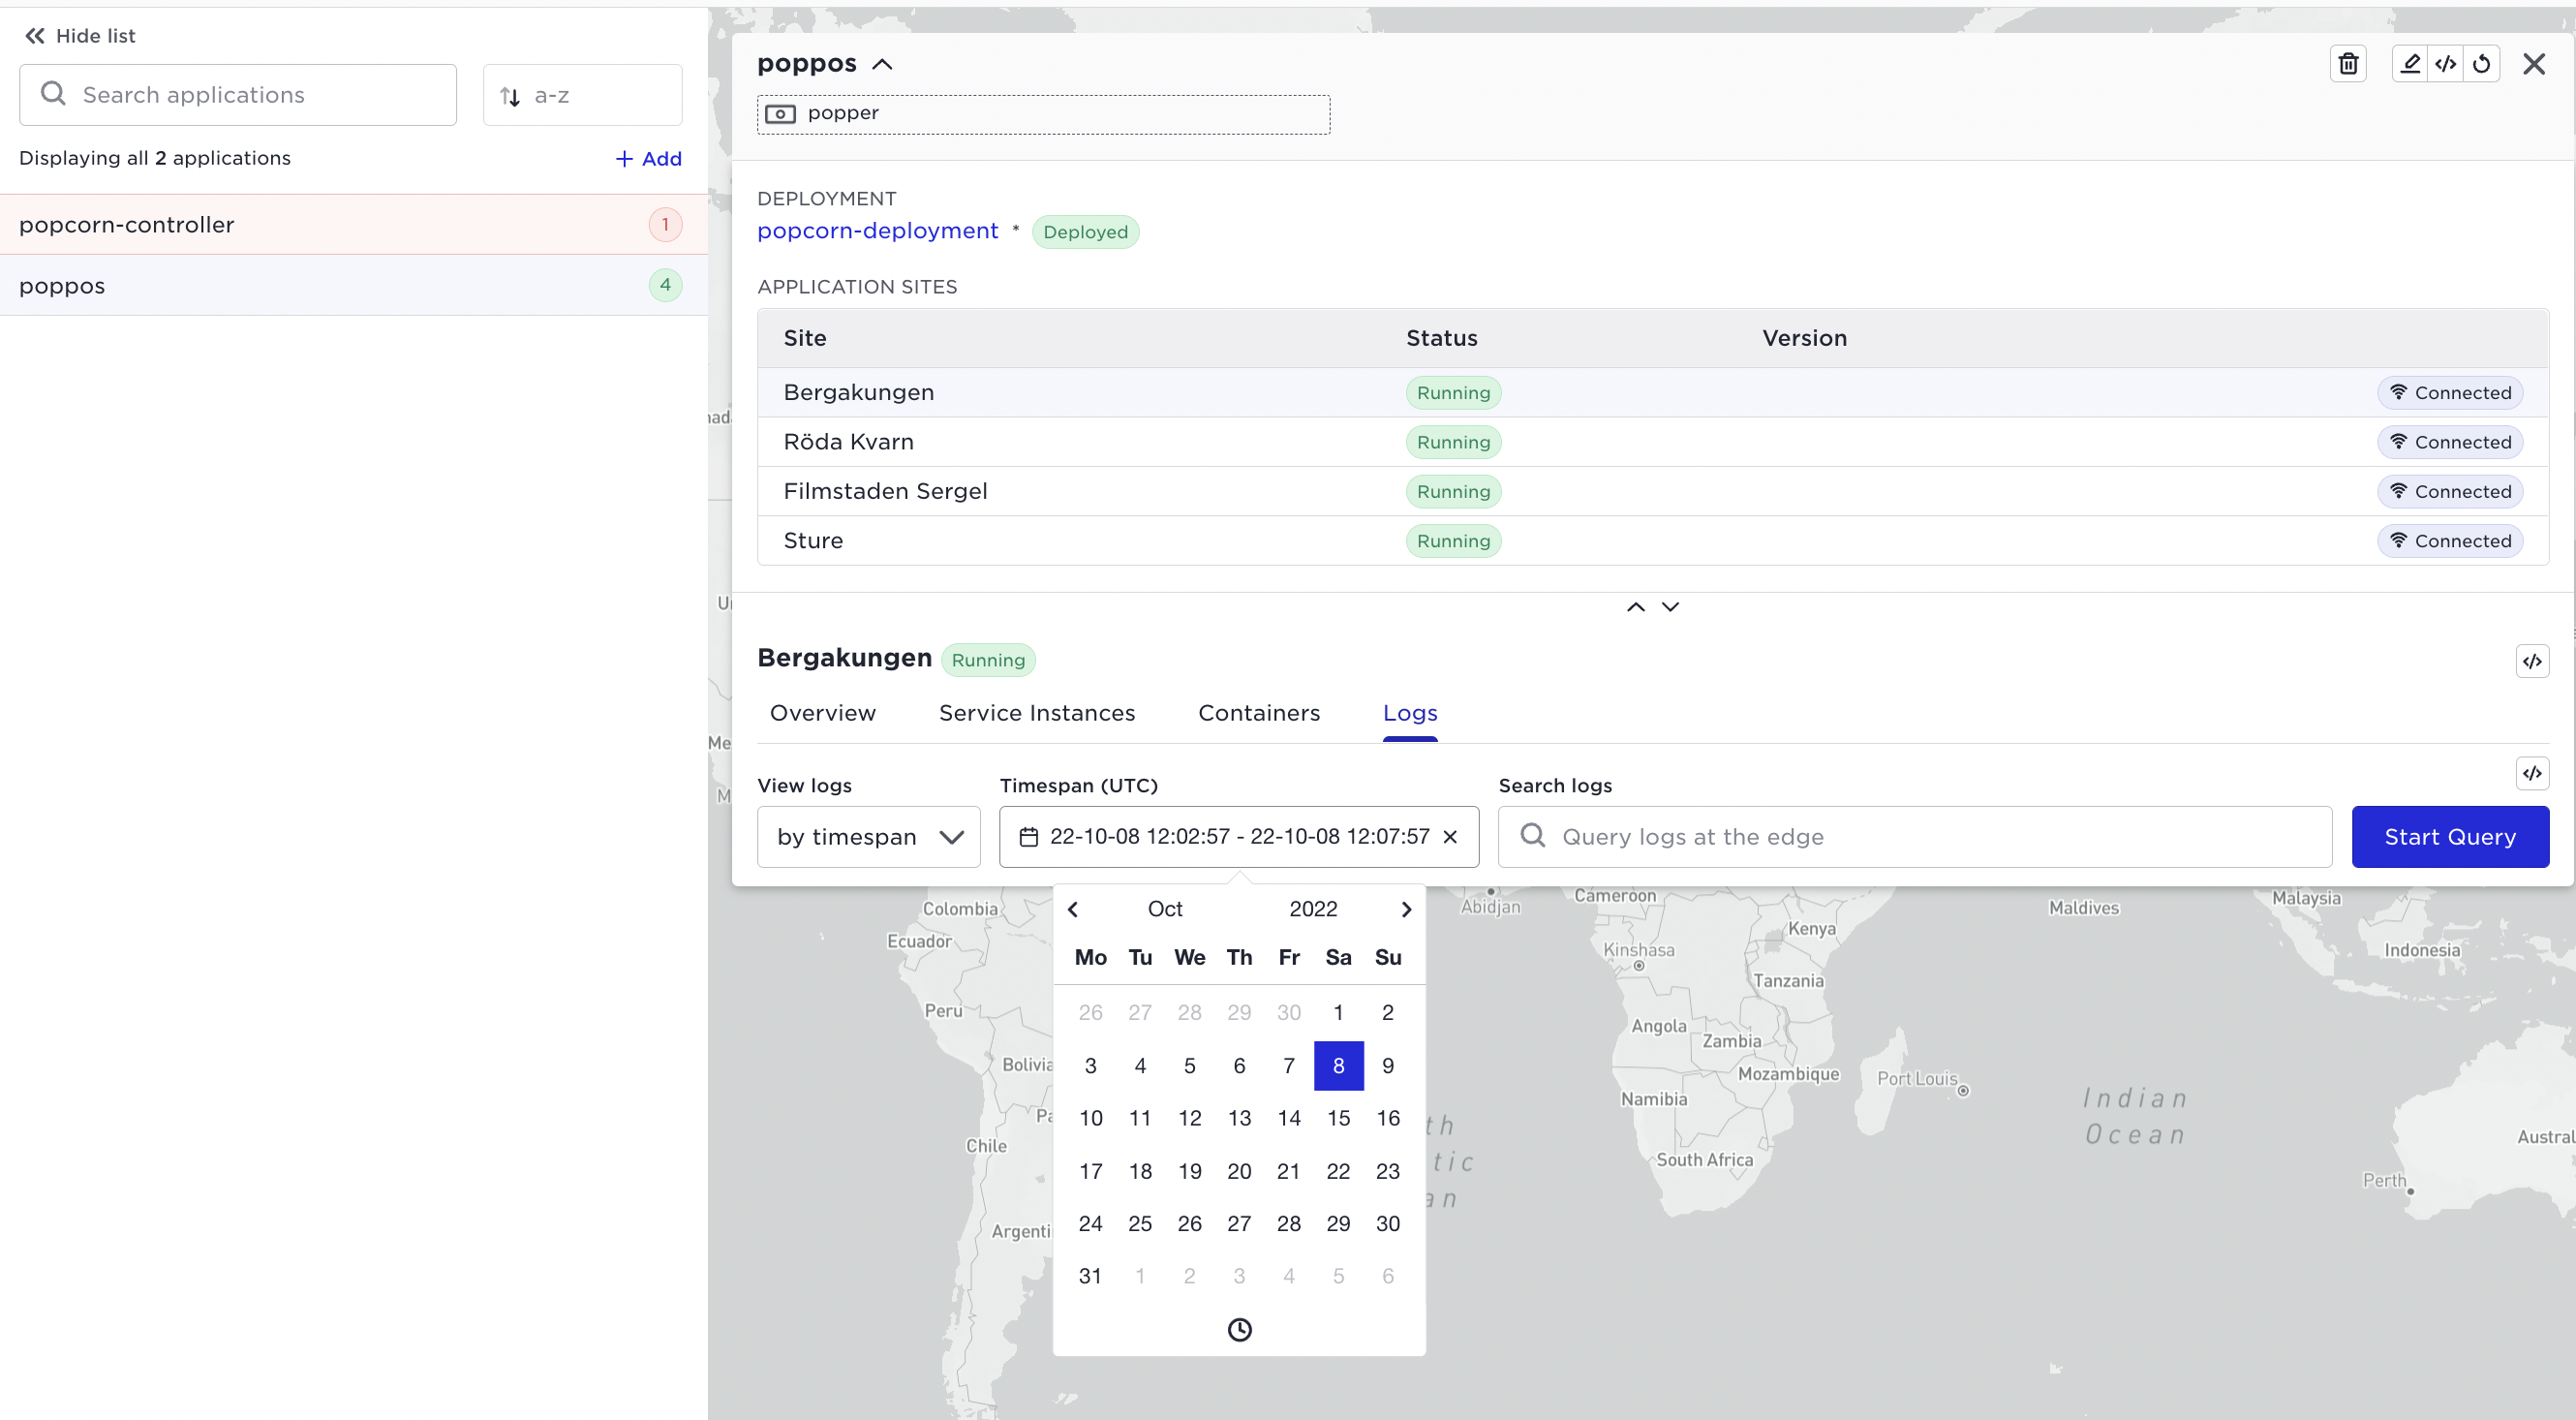This screenshot has width=2576, height=1420.
Task: Switch to the Overview tab
Action: [822, 713]
